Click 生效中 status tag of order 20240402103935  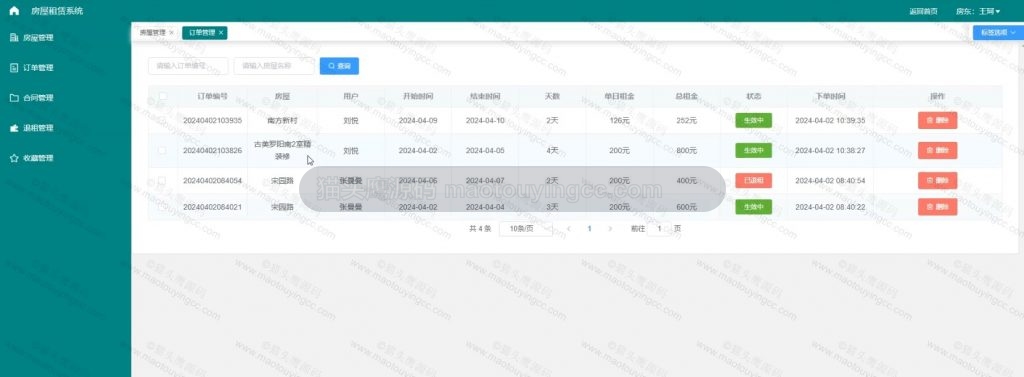(754, 120)
